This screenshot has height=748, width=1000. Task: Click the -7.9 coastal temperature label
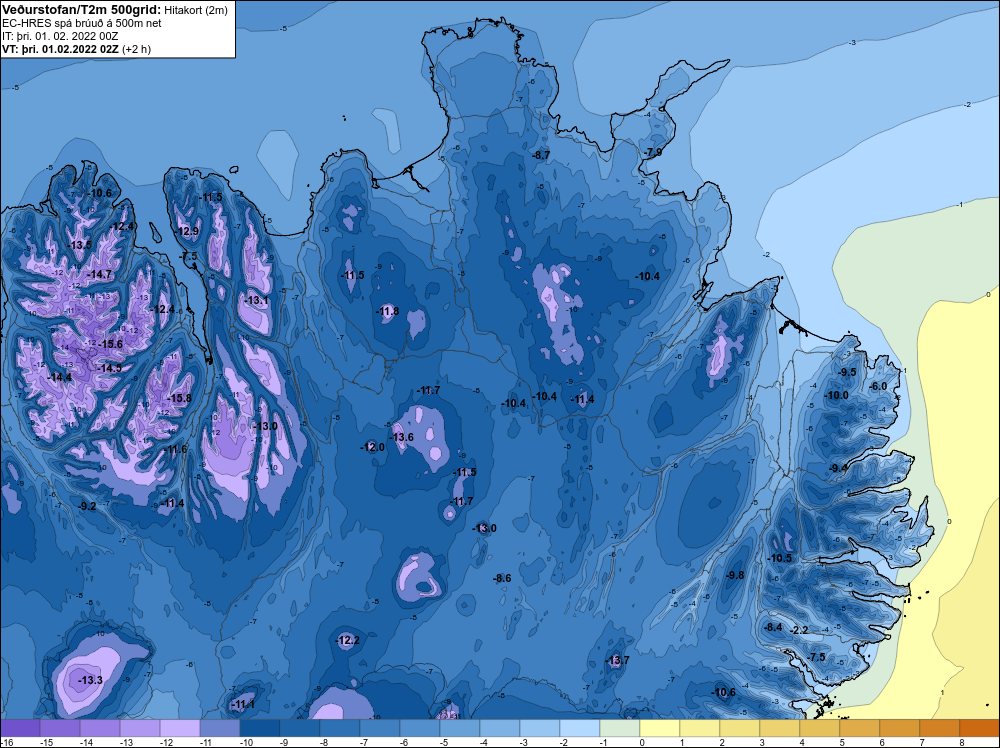tap(654, 152)
